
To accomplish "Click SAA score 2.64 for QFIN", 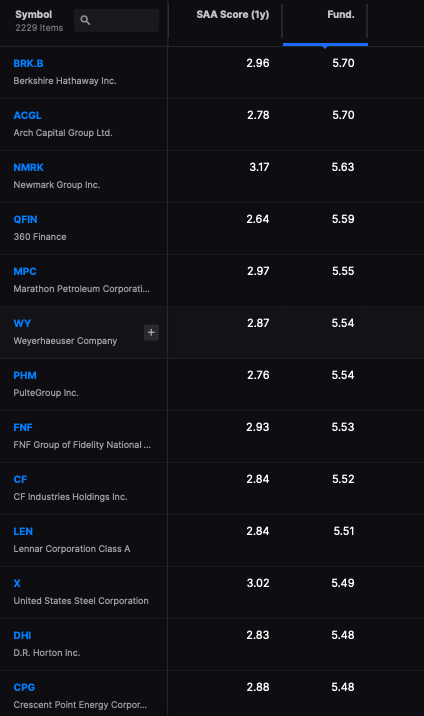I will tap(258, 220).
